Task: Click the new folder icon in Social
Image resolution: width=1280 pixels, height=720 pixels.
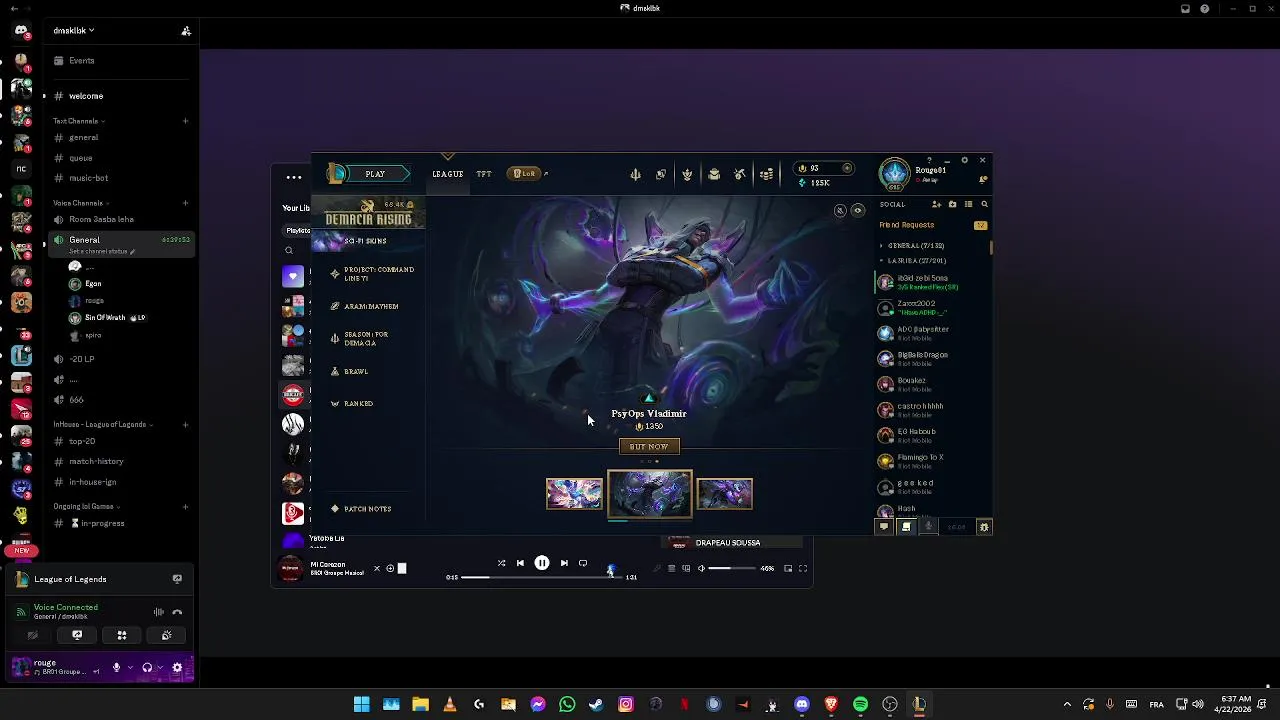Action: (952, 204)
